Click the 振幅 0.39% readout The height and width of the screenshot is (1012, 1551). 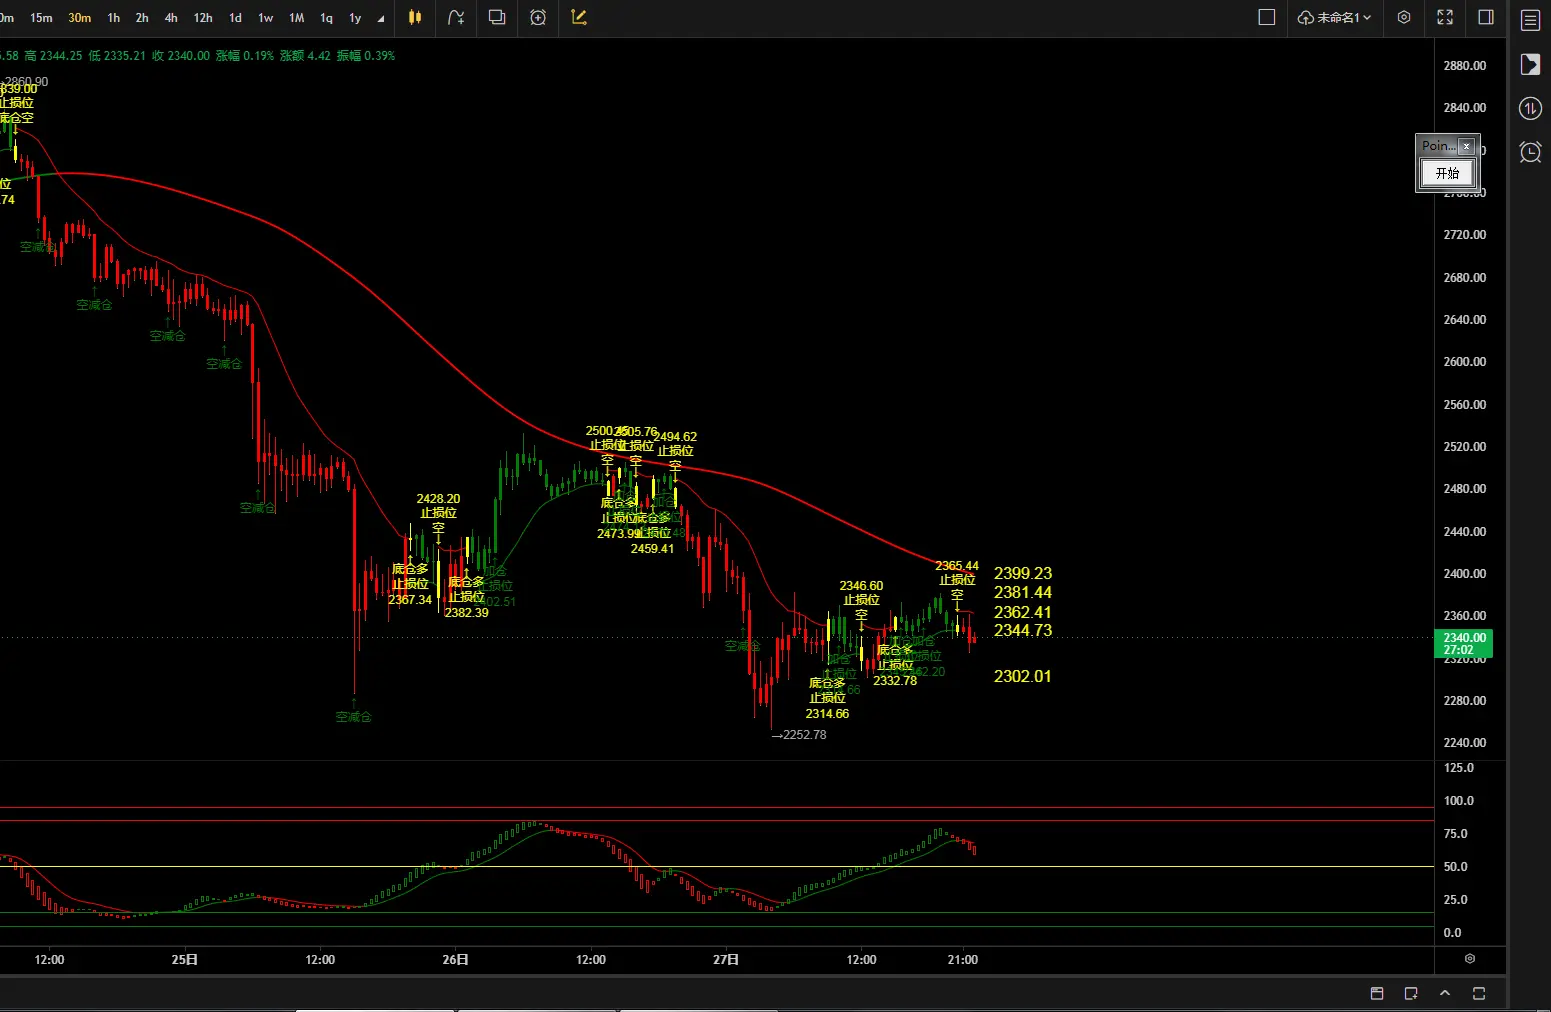click(x=366, y=56)
